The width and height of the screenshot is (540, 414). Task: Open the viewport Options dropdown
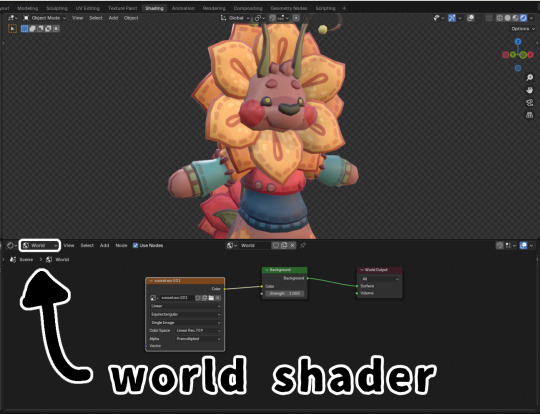click(523, 29)
